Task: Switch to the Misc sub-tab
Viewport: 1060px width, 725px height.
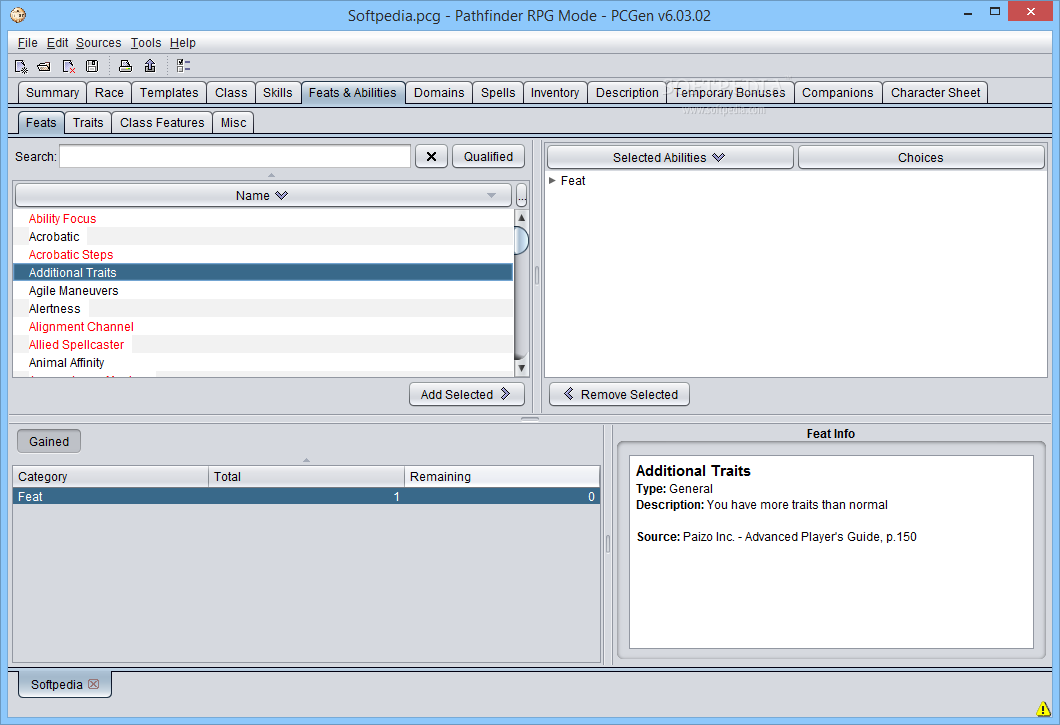Action: (x=233, y=122)
